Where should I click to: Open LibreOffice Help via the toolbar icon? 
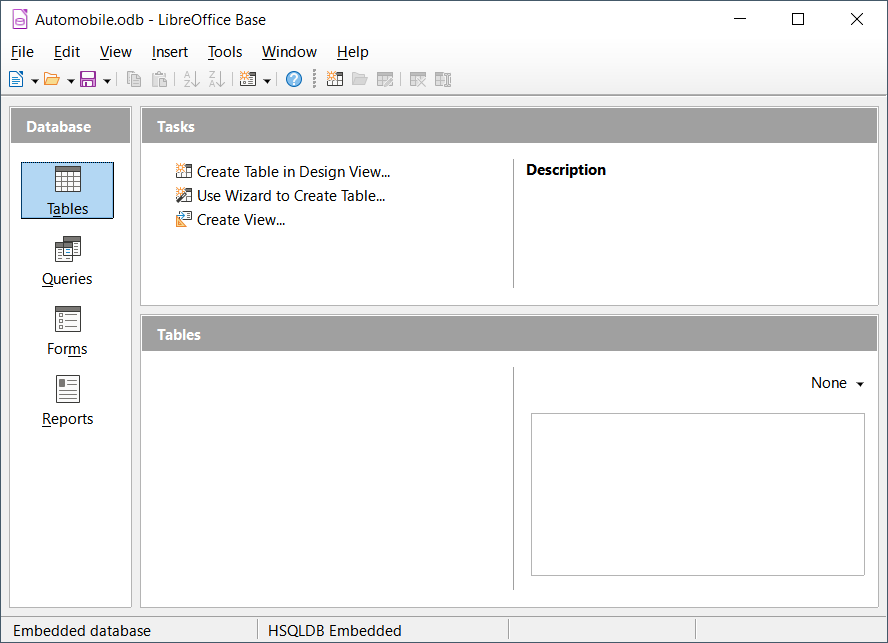[x=293, y=79]
